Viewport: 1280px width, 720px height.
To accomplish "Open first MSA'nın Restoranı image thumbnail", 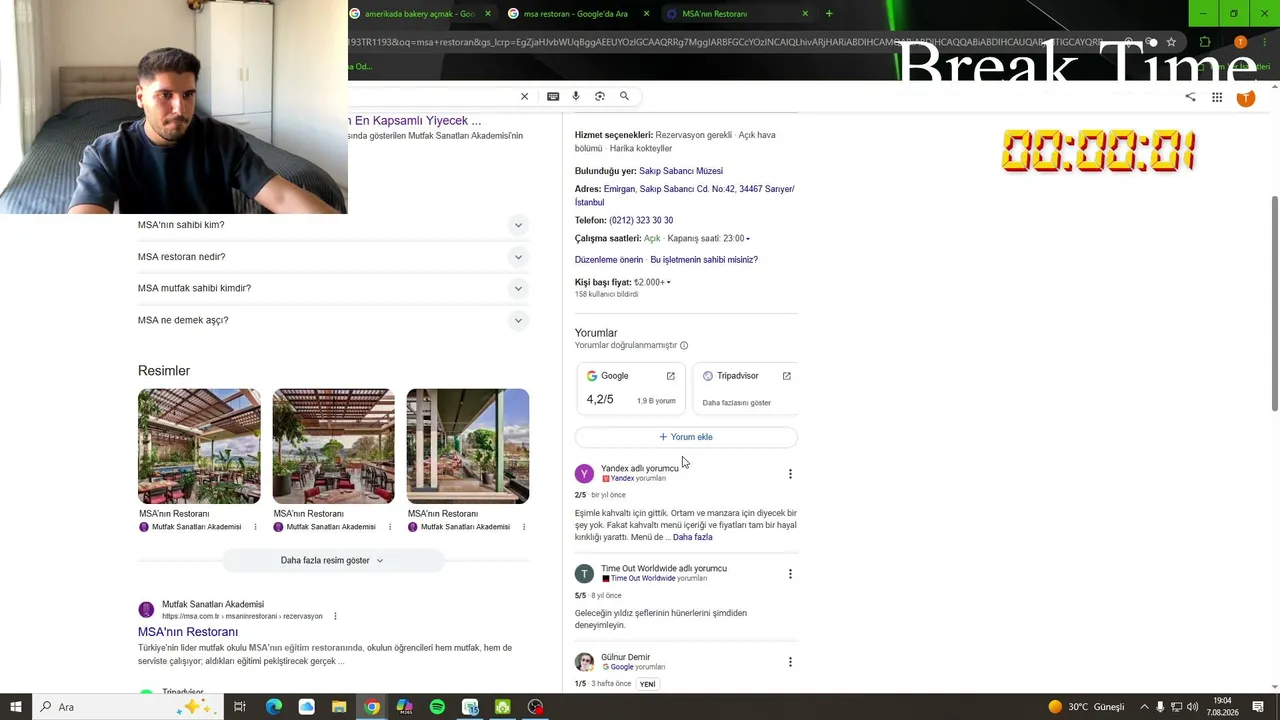I will [199, 446].
